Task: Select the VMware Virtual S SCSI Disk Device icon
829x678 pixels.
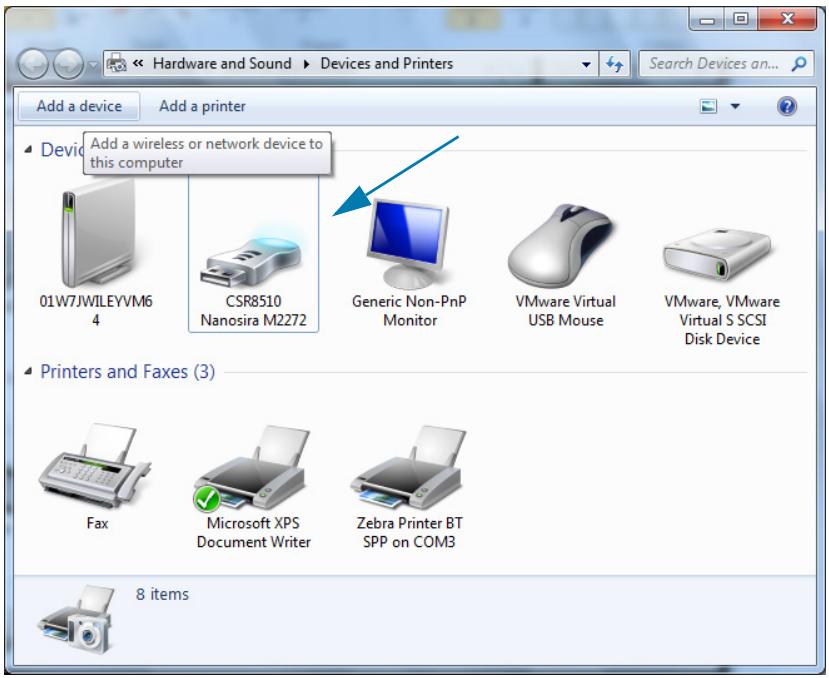Action: [x=717, y=254]
